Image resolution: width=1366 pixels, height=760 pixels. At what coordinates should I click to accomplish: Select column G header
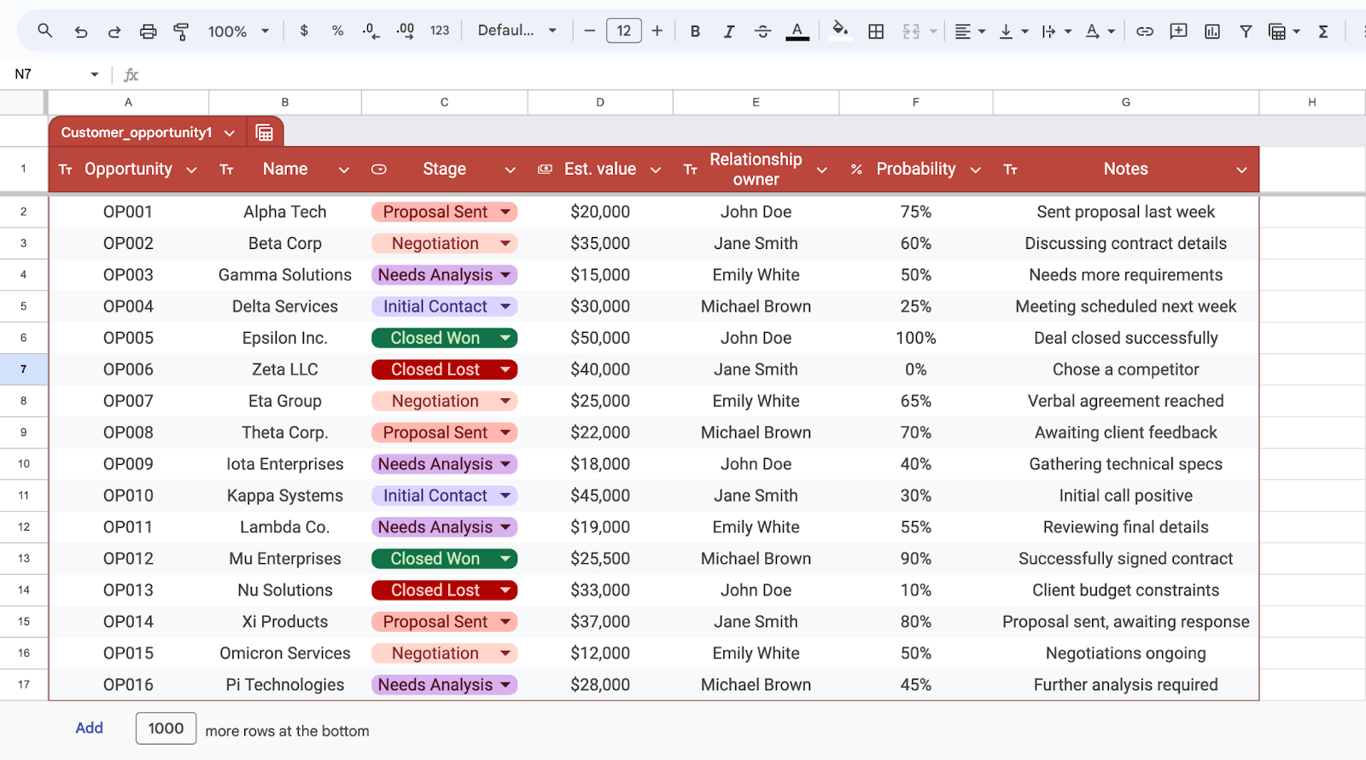pos(1126,102)
